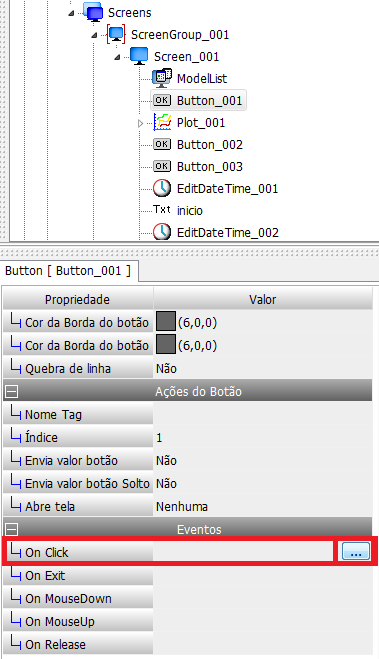379x659 pixels.
Task: Select Screens in the tree
Action: coord(130,13)
